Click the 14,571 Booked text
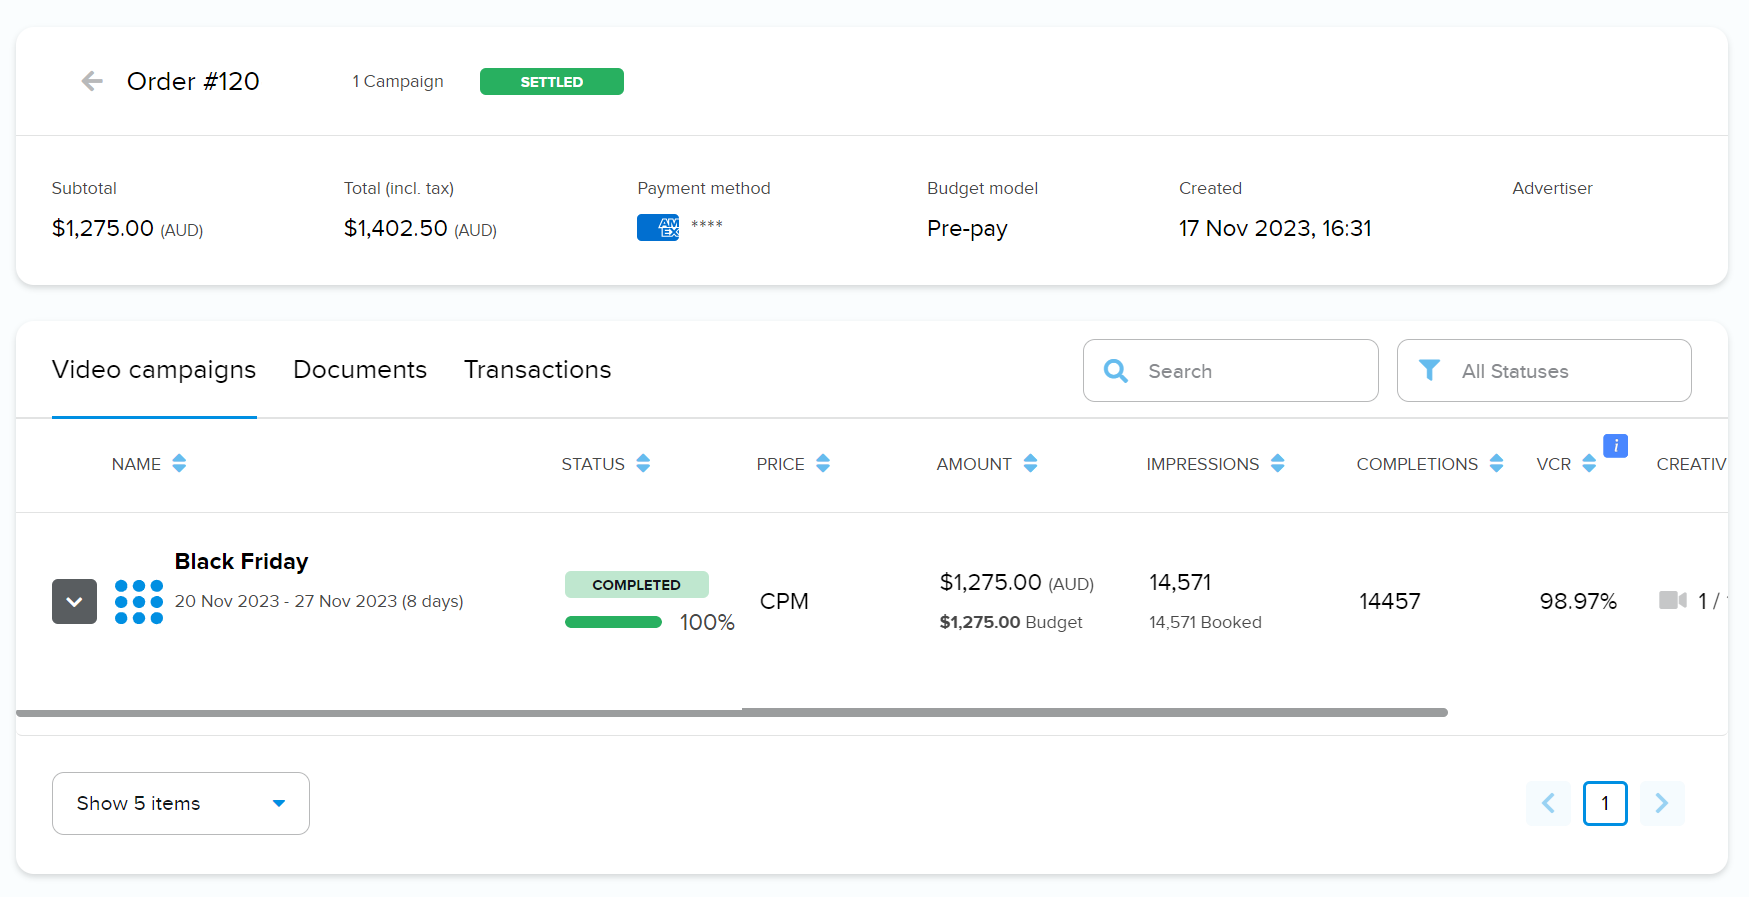 click(1205, 622)
